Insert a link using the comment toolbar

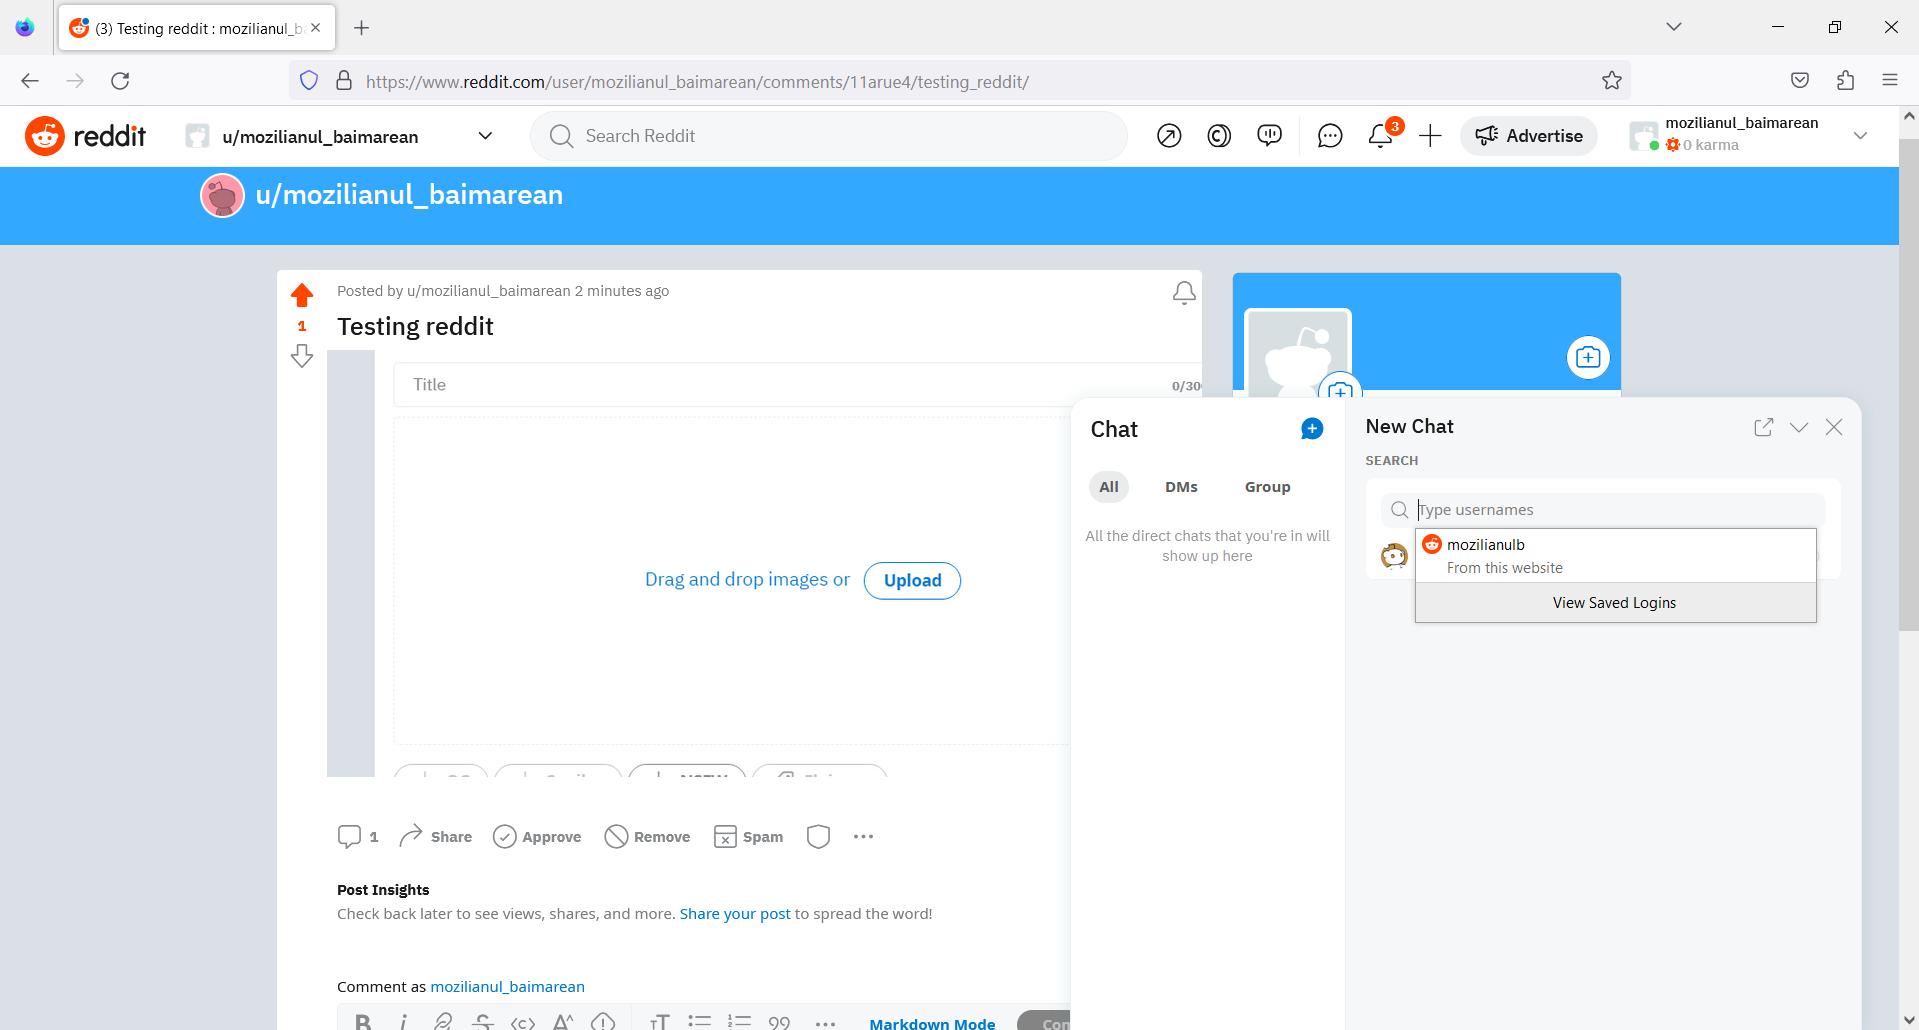point(443,1021)
